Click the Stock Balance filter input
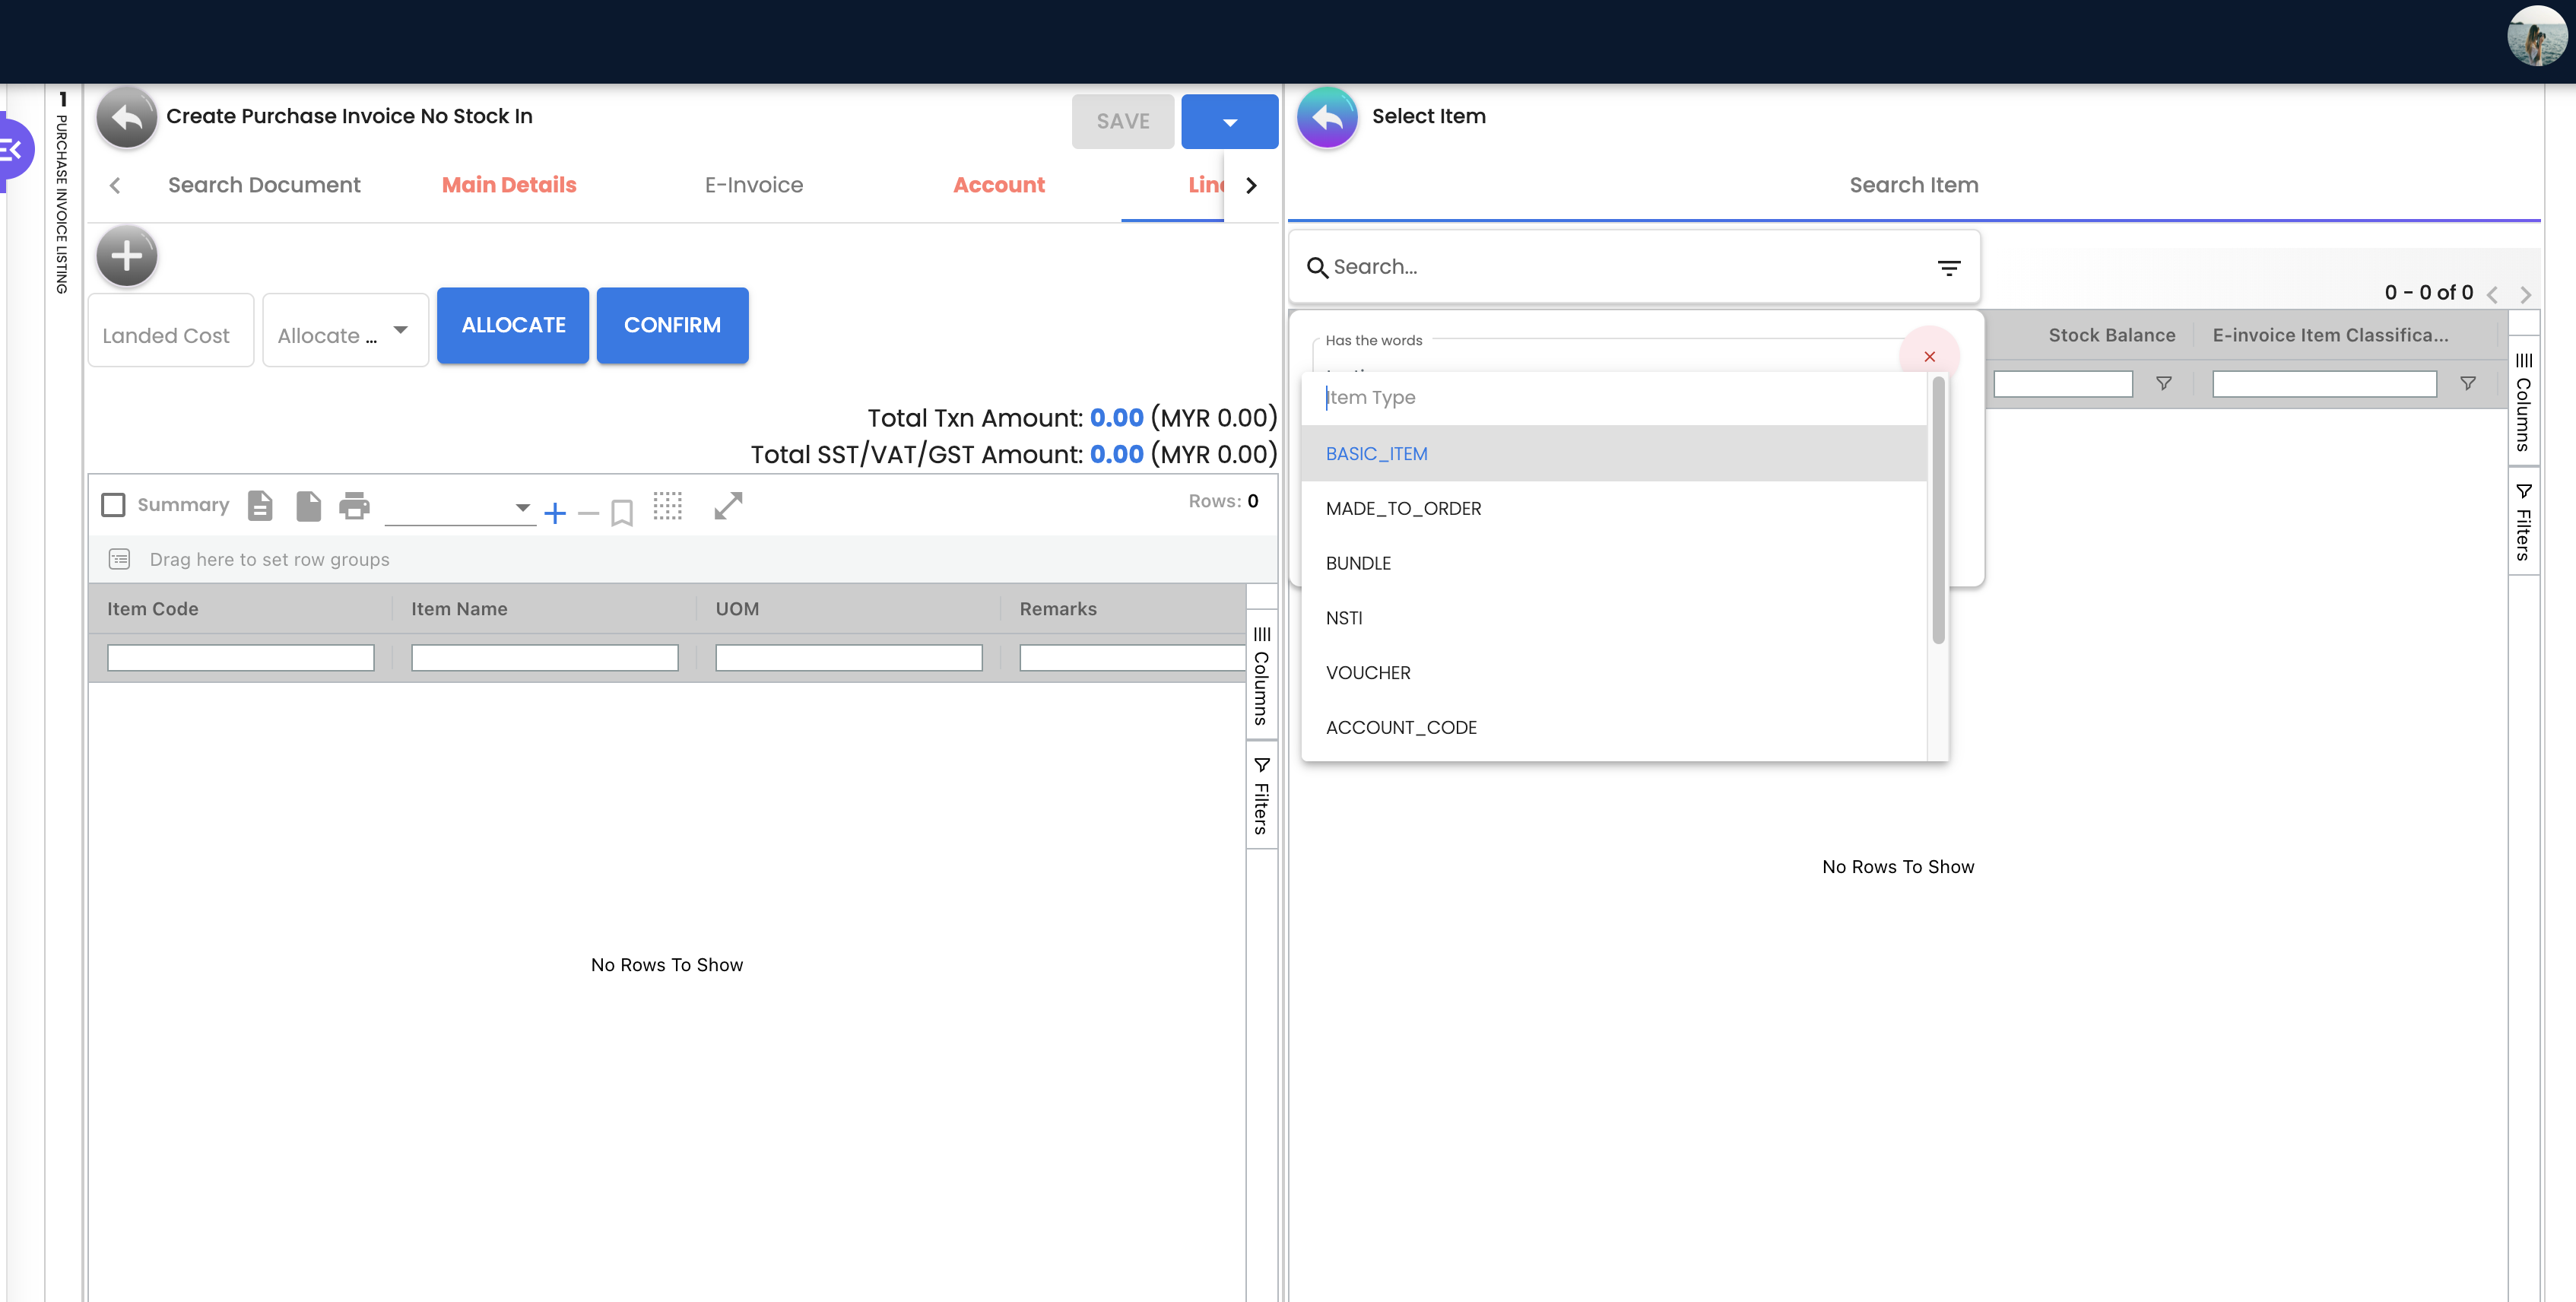Screen dimensions: 2576x1302 point(2063,384)
